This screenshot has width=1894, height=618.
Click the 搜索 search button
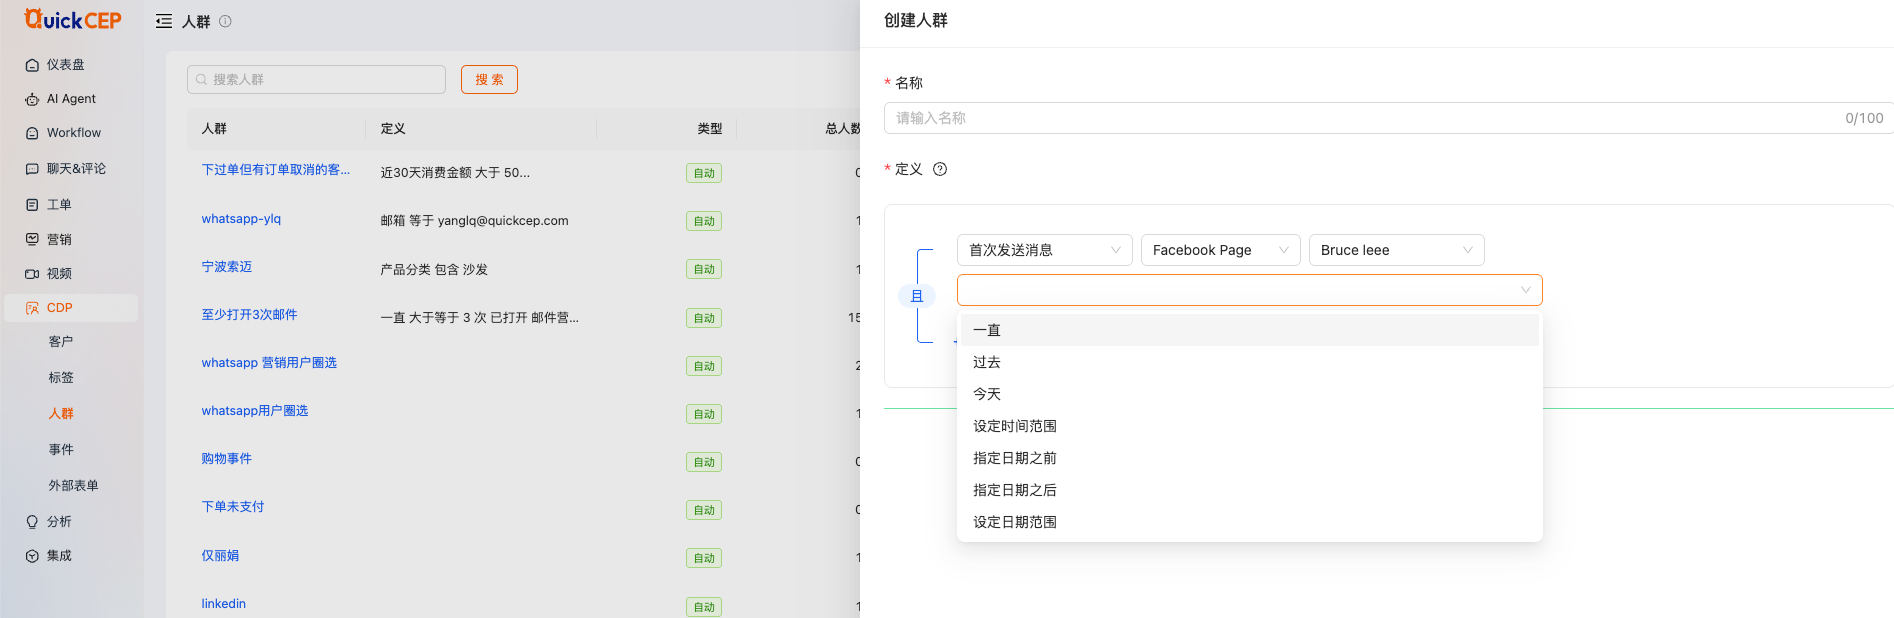click(x=489, y=80)
